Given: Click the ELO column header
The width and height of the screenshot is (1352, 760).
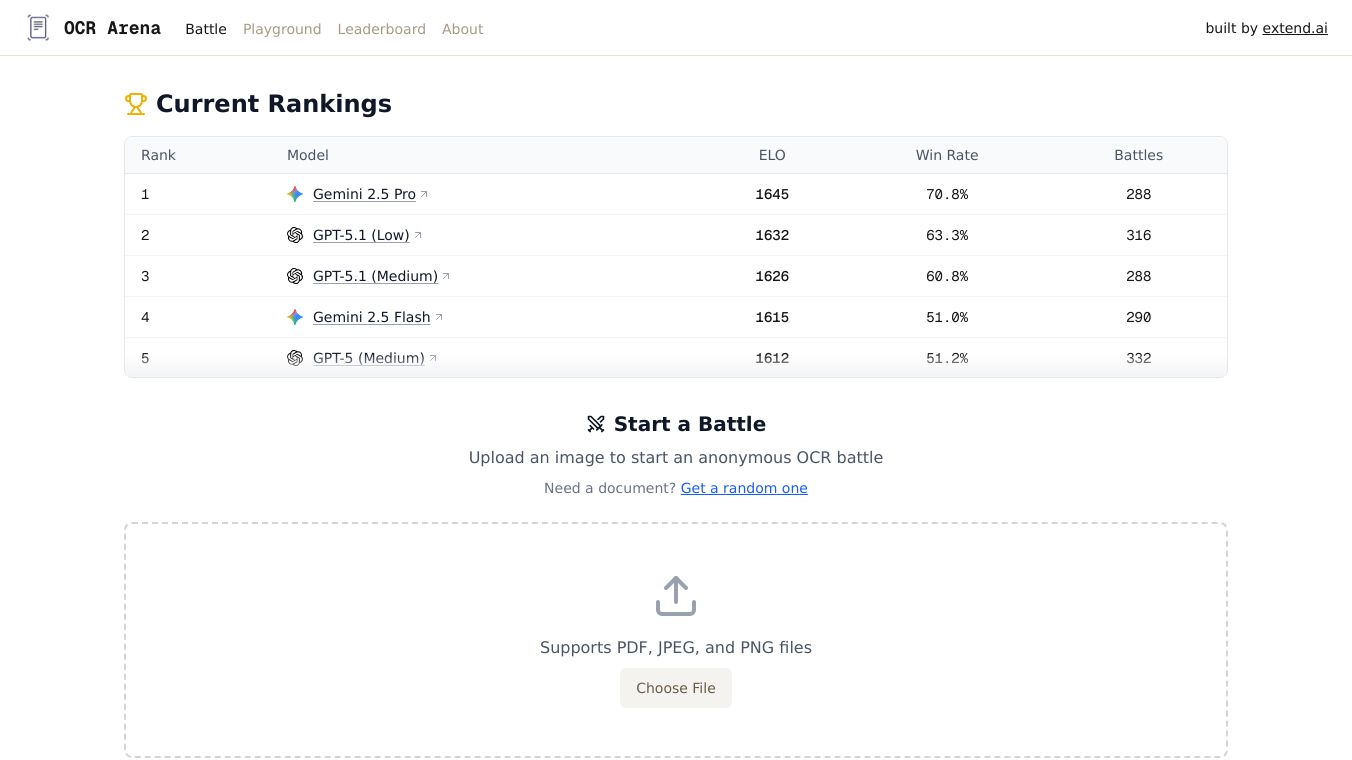Looking at the screenshot, I should [772, 155].
